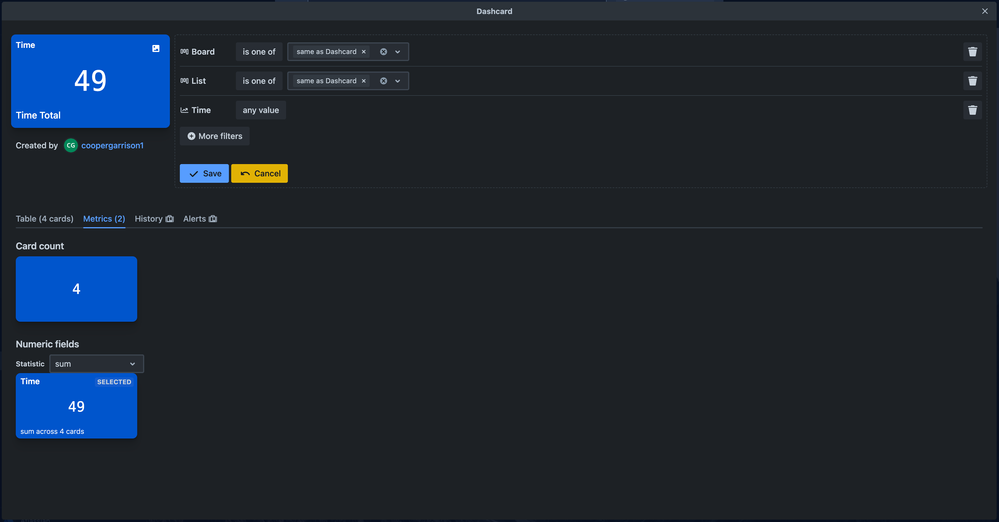Click the Time Total preview tile

90,81
